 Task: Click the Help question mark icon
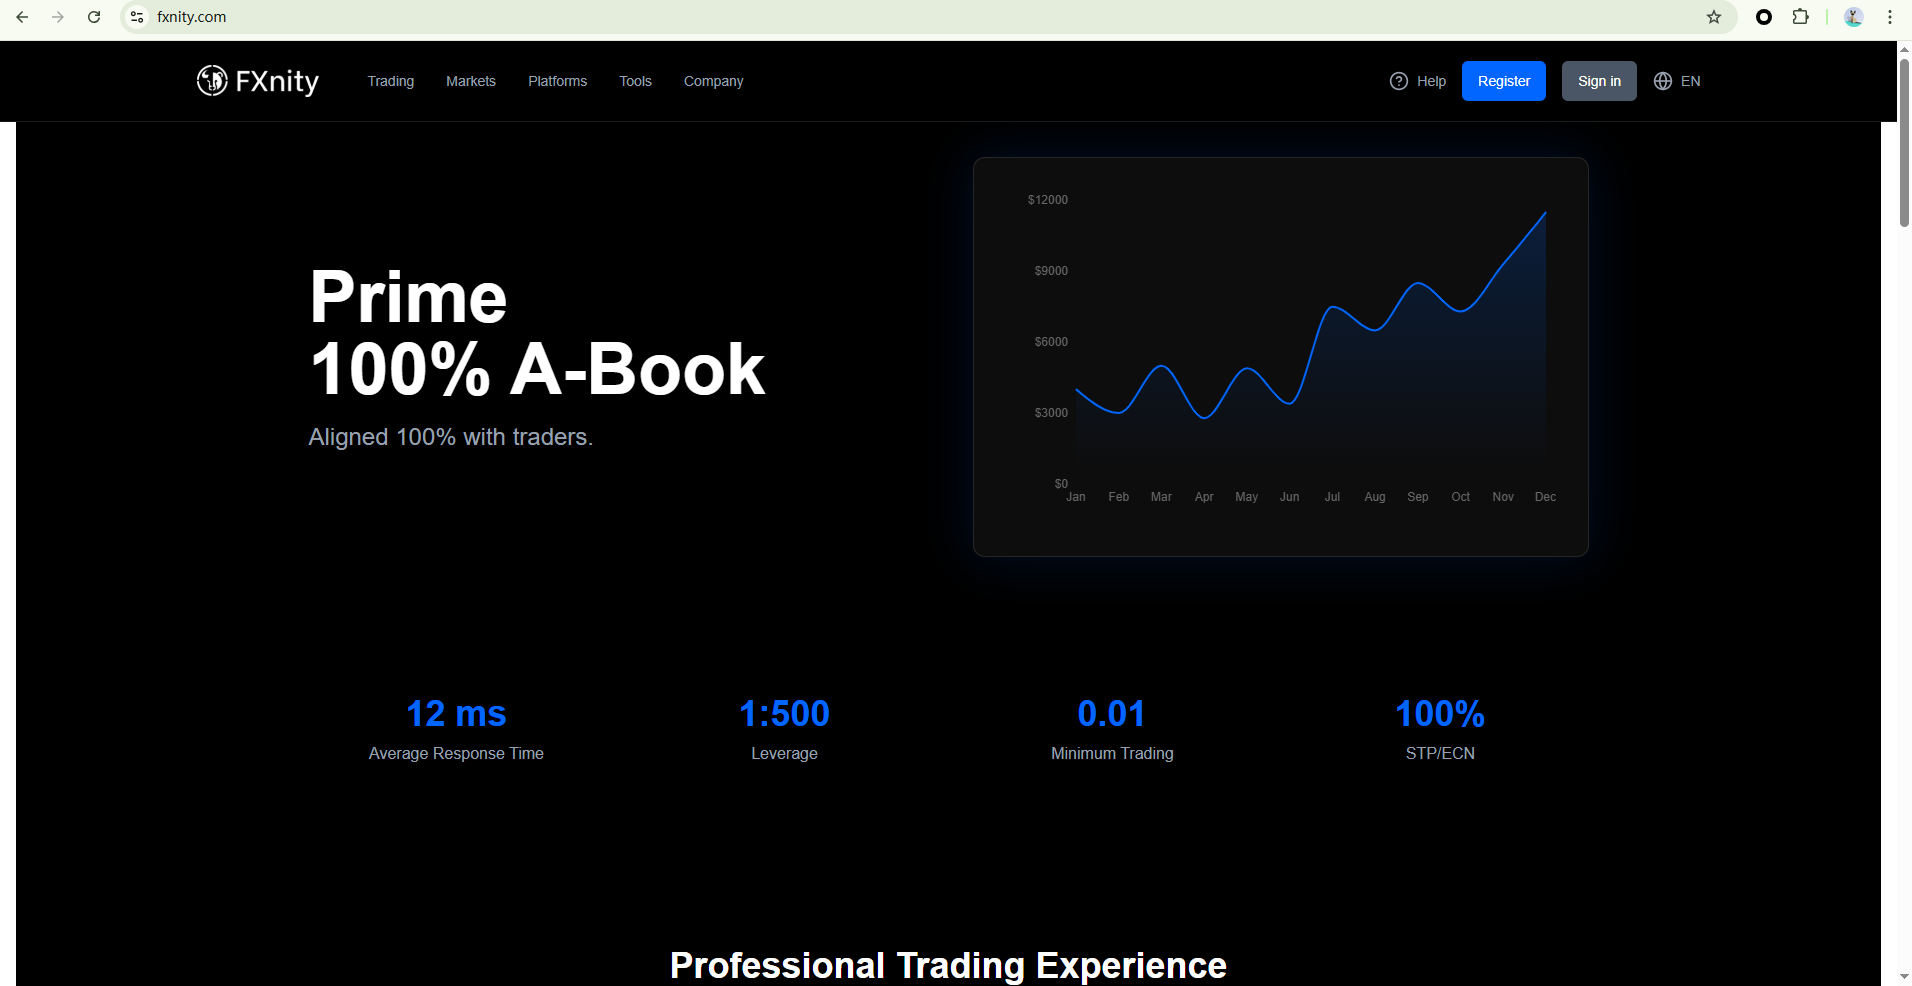coord(1399,81)
